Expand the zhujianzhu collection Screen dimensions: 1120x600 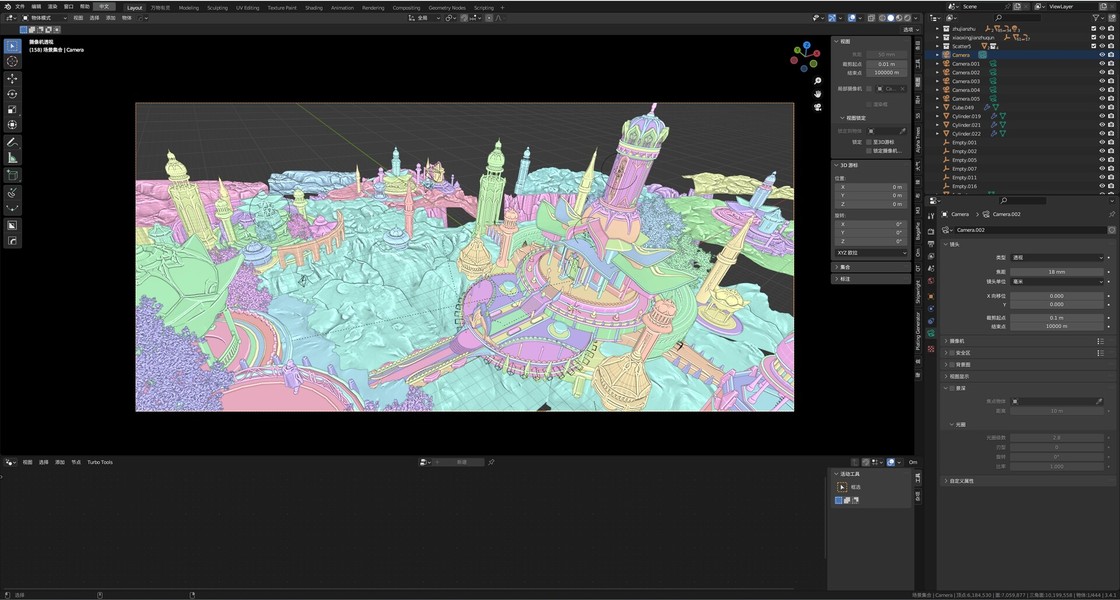[938, 29]
